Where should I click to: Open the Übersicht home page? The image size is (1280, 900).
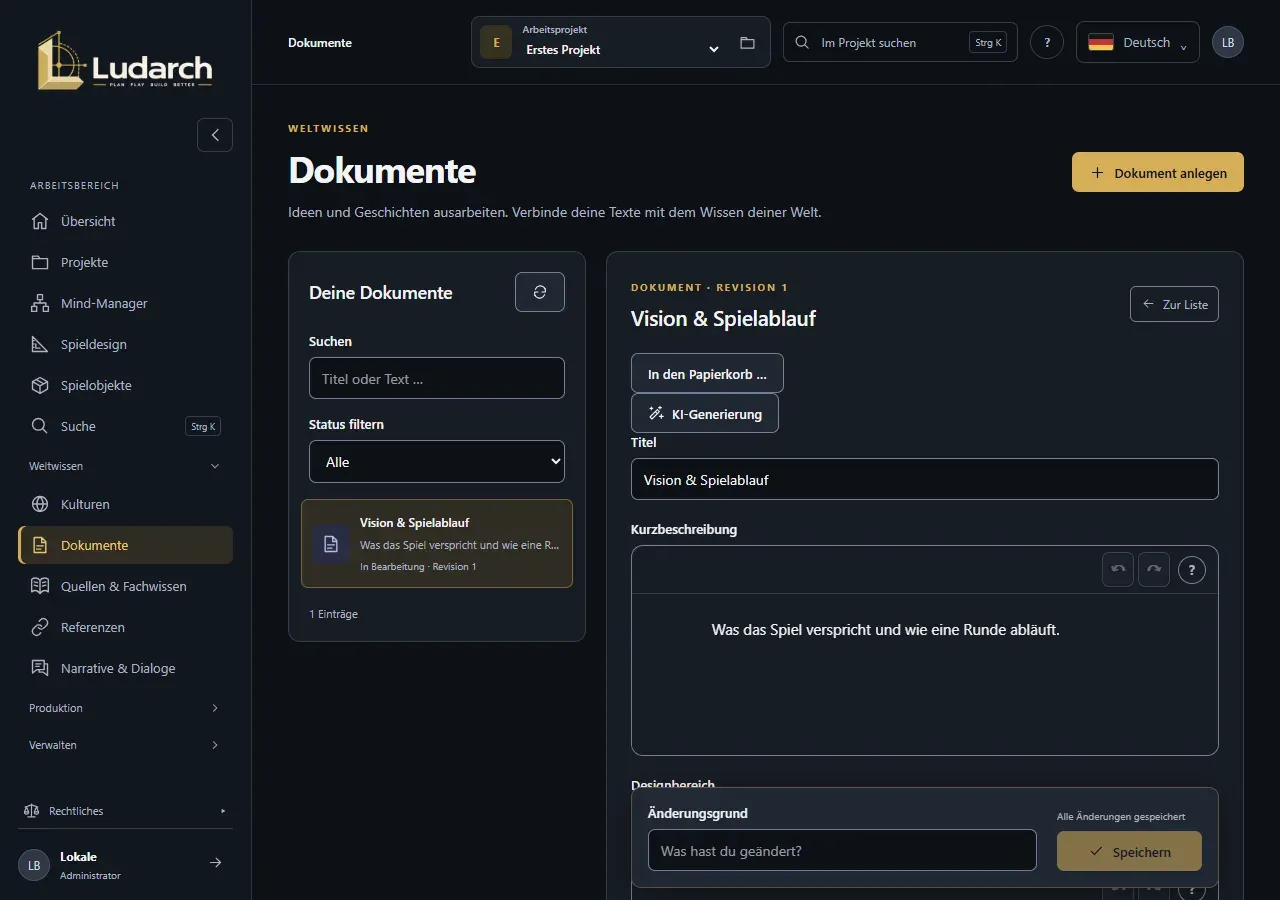tap(125, 221)
